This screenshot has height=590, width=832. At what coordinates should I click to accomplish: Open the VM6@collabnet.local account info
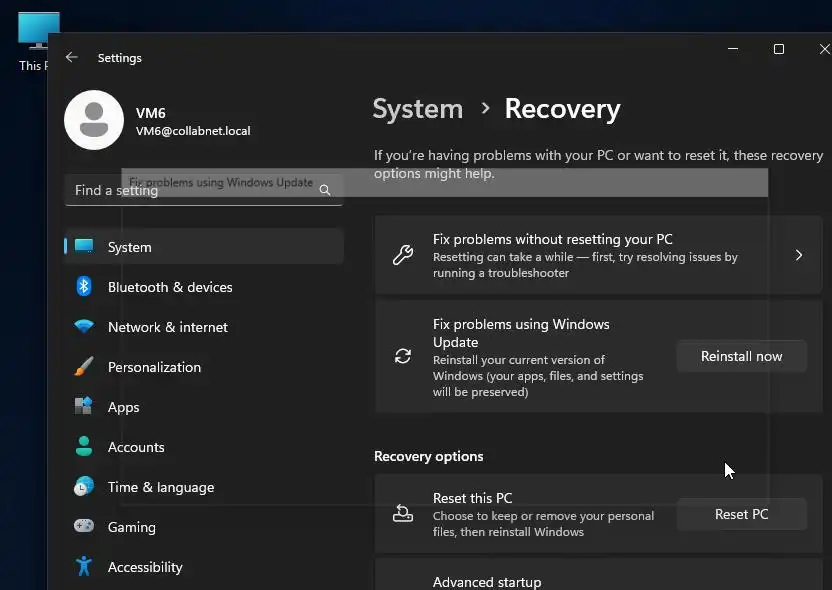[x=193, y=131]
